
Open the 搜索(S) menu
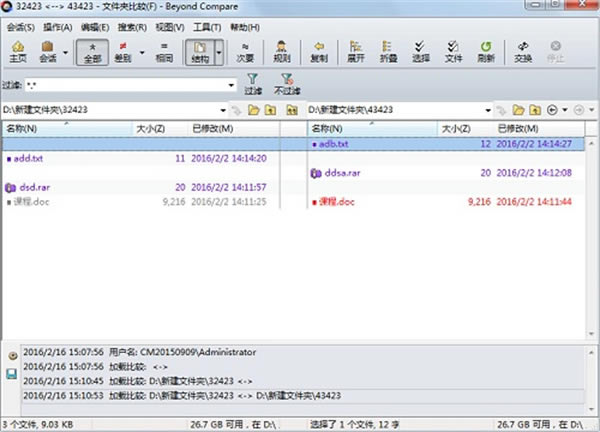130,26
